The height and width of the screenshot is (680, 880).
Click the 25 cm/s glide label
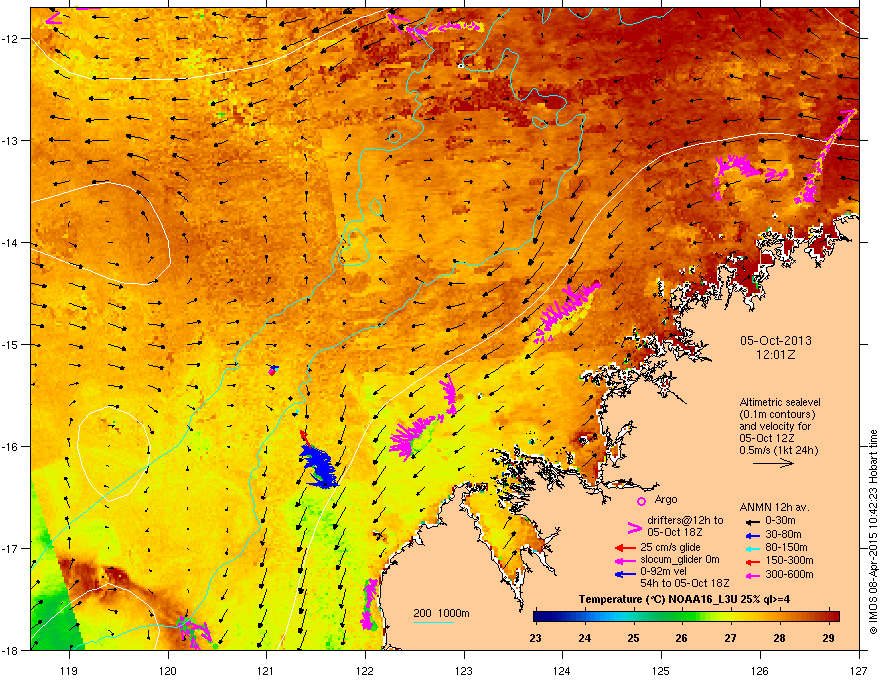coord(670,547)
